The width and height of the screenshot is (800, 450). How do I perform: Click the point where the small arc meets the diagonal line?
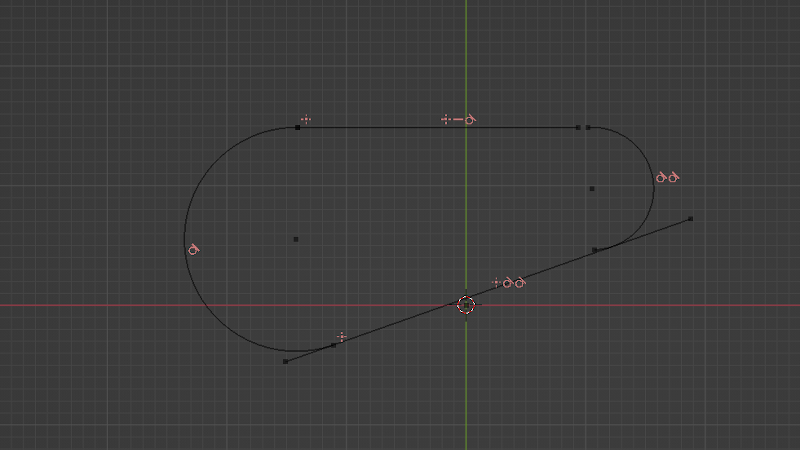pos(595,250)
